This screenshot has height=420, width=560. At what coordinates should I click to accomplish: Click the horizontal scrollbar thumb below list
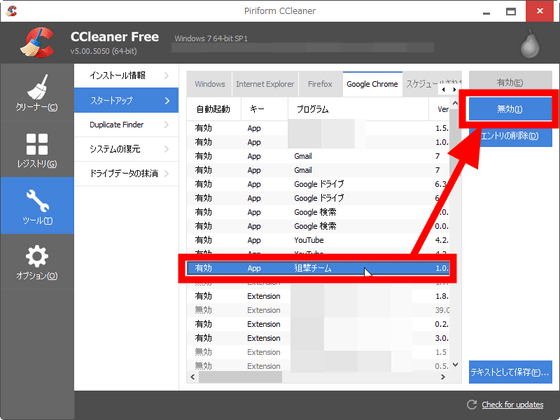coord(240,377)
